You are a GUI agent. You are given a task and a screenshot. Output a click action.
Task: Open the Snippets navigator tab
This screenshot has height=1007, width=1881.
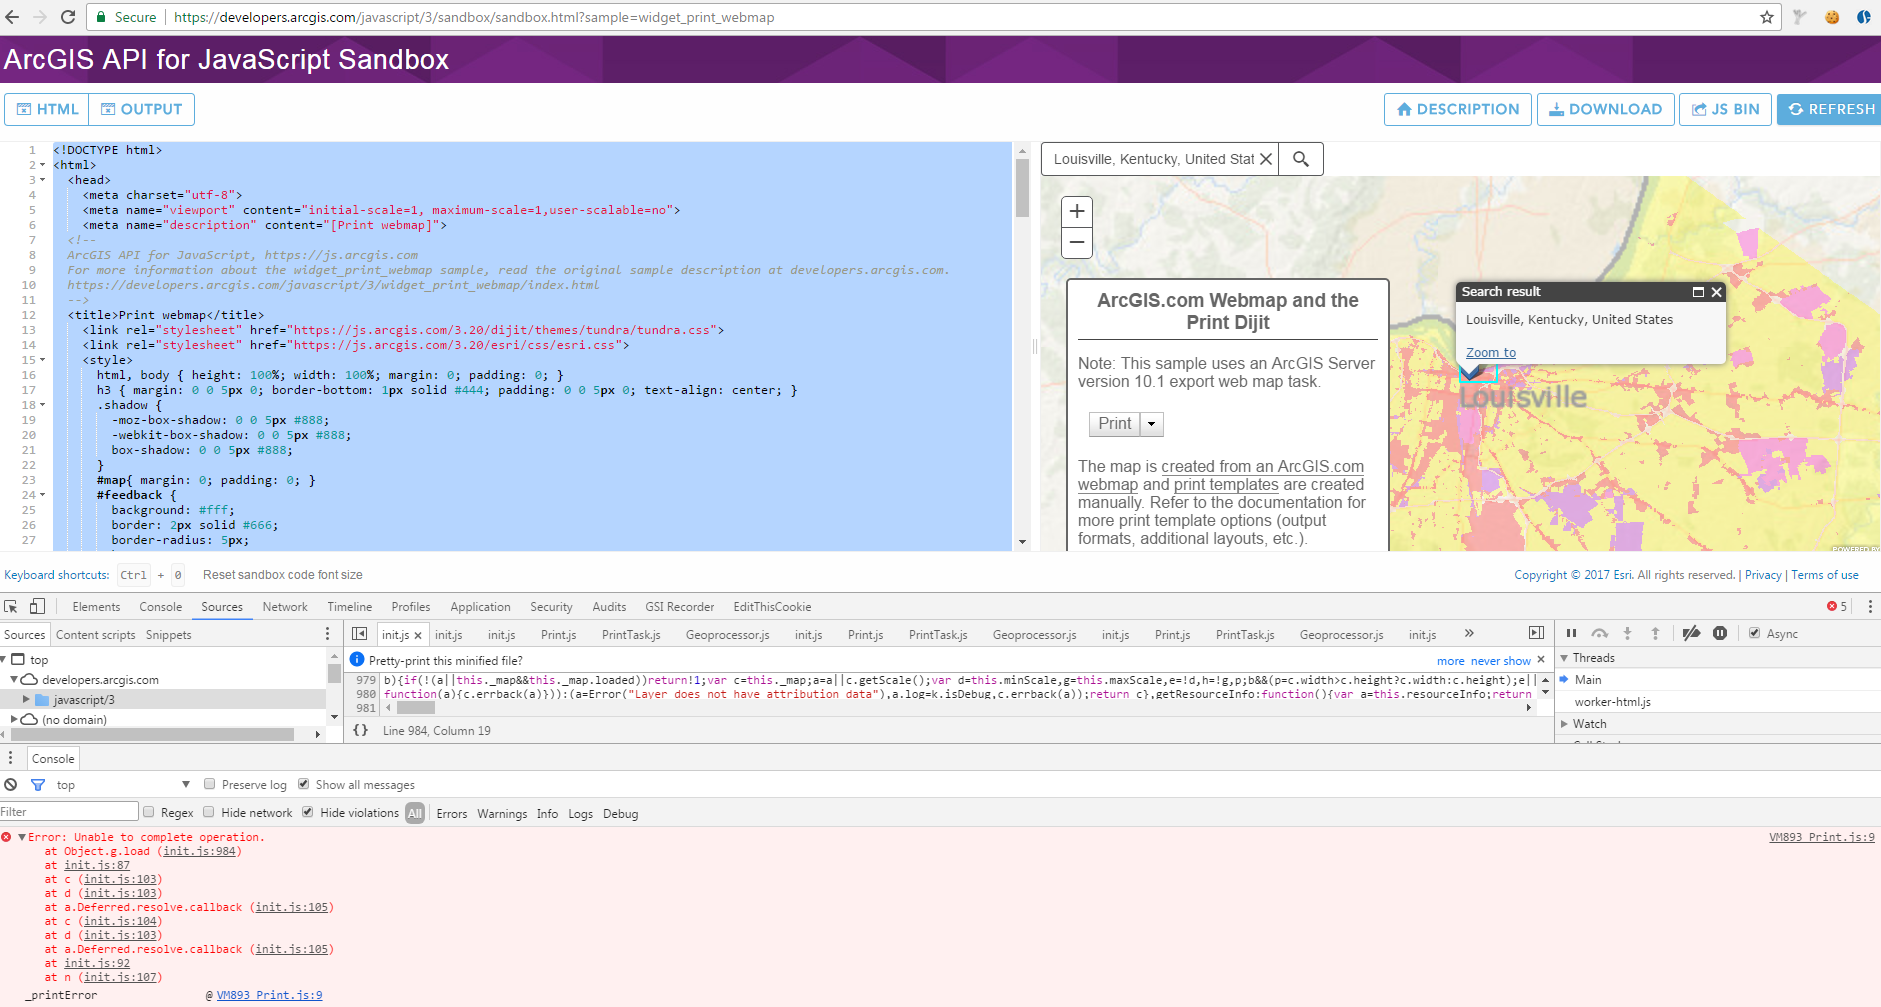point(169,634)
